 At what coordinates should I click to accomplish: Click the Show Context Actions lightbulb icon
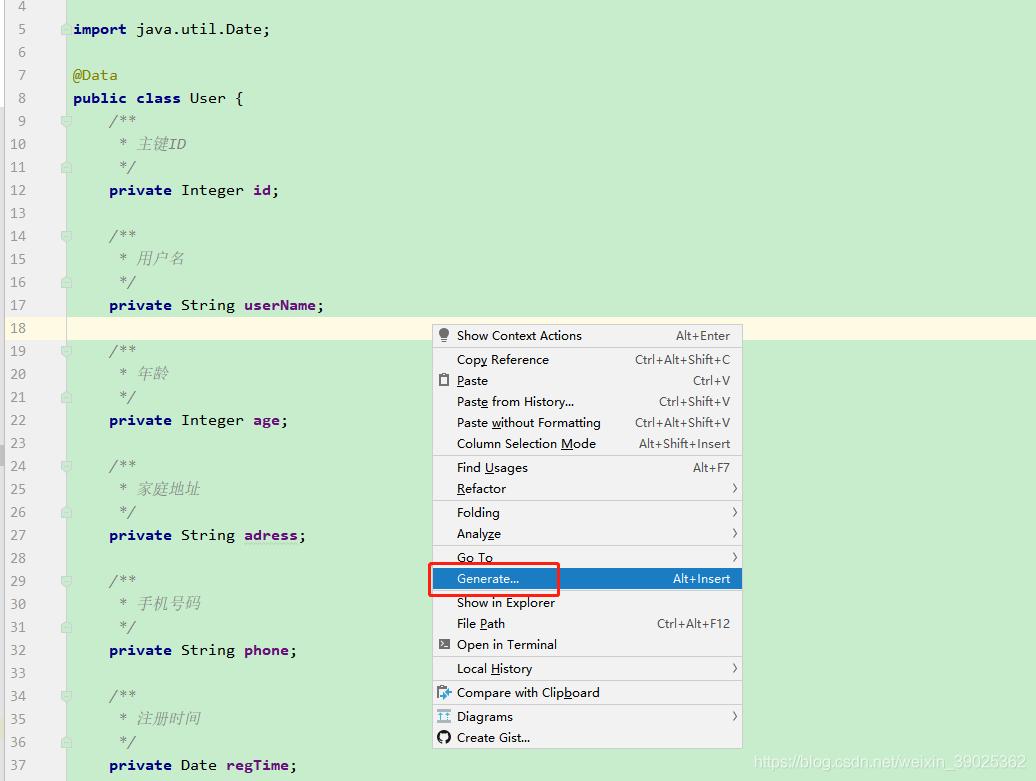tap(444, 335)
